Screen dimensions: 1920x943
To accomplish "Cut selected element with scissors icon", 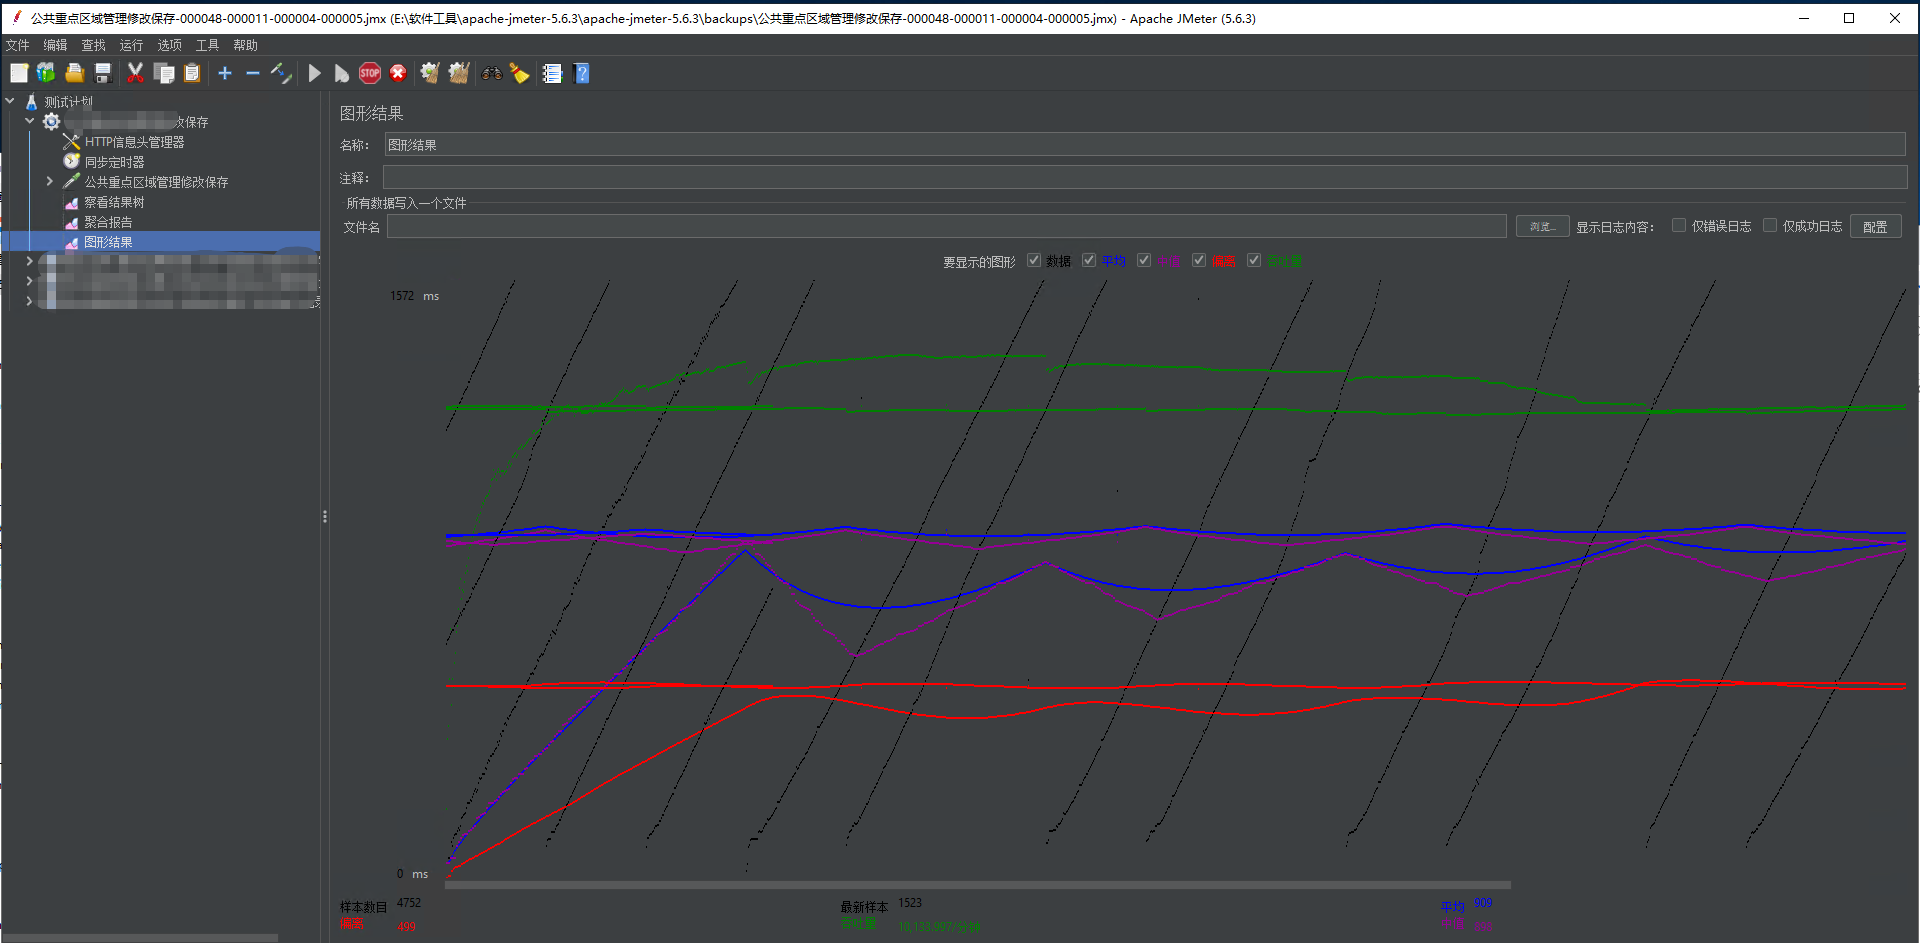I will point(135,73).
